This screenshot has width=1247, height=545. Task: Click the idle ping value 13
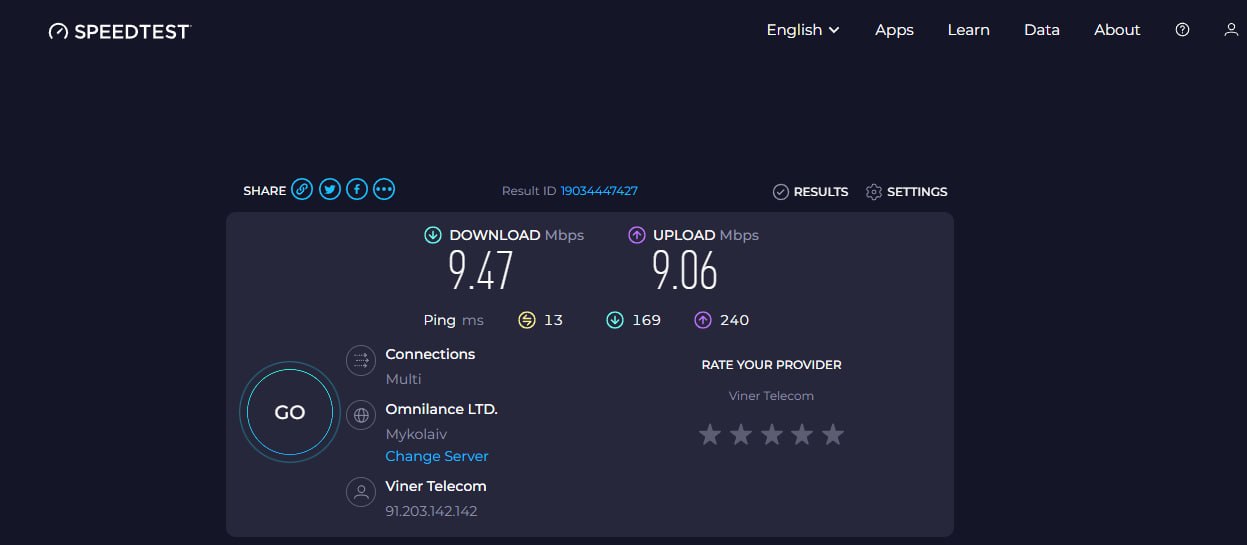click(x=553, y=320)
